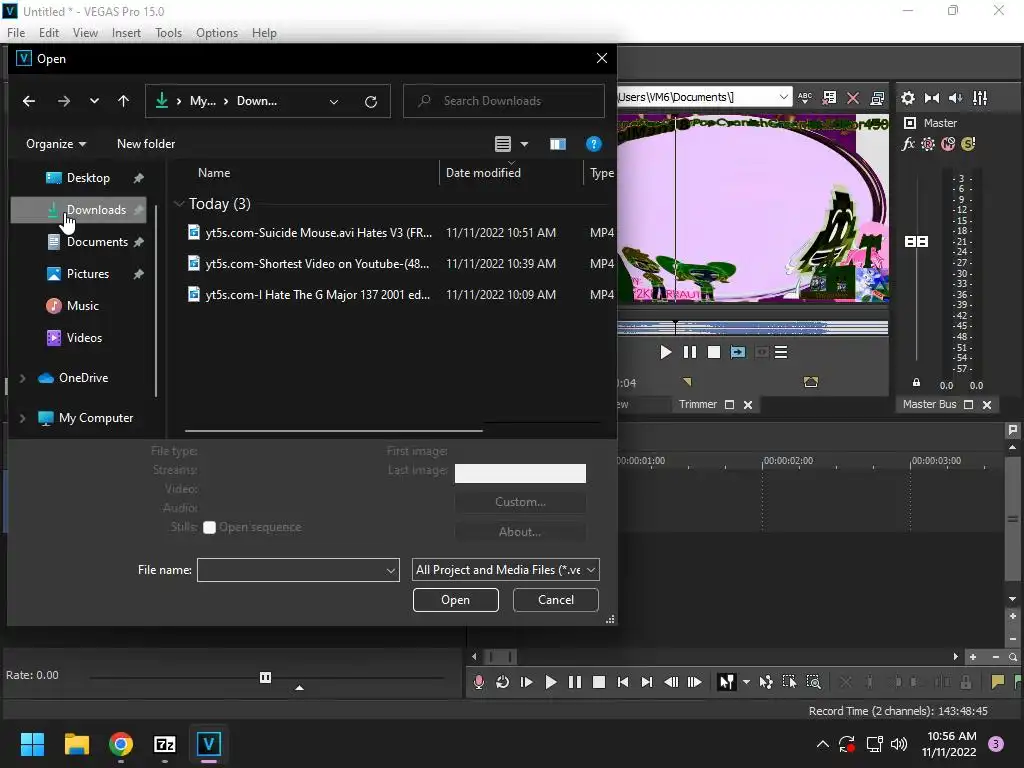Click the Trimmer ABC sort icon
This screenshot has width=1024, height=768.
coord(805,98)
